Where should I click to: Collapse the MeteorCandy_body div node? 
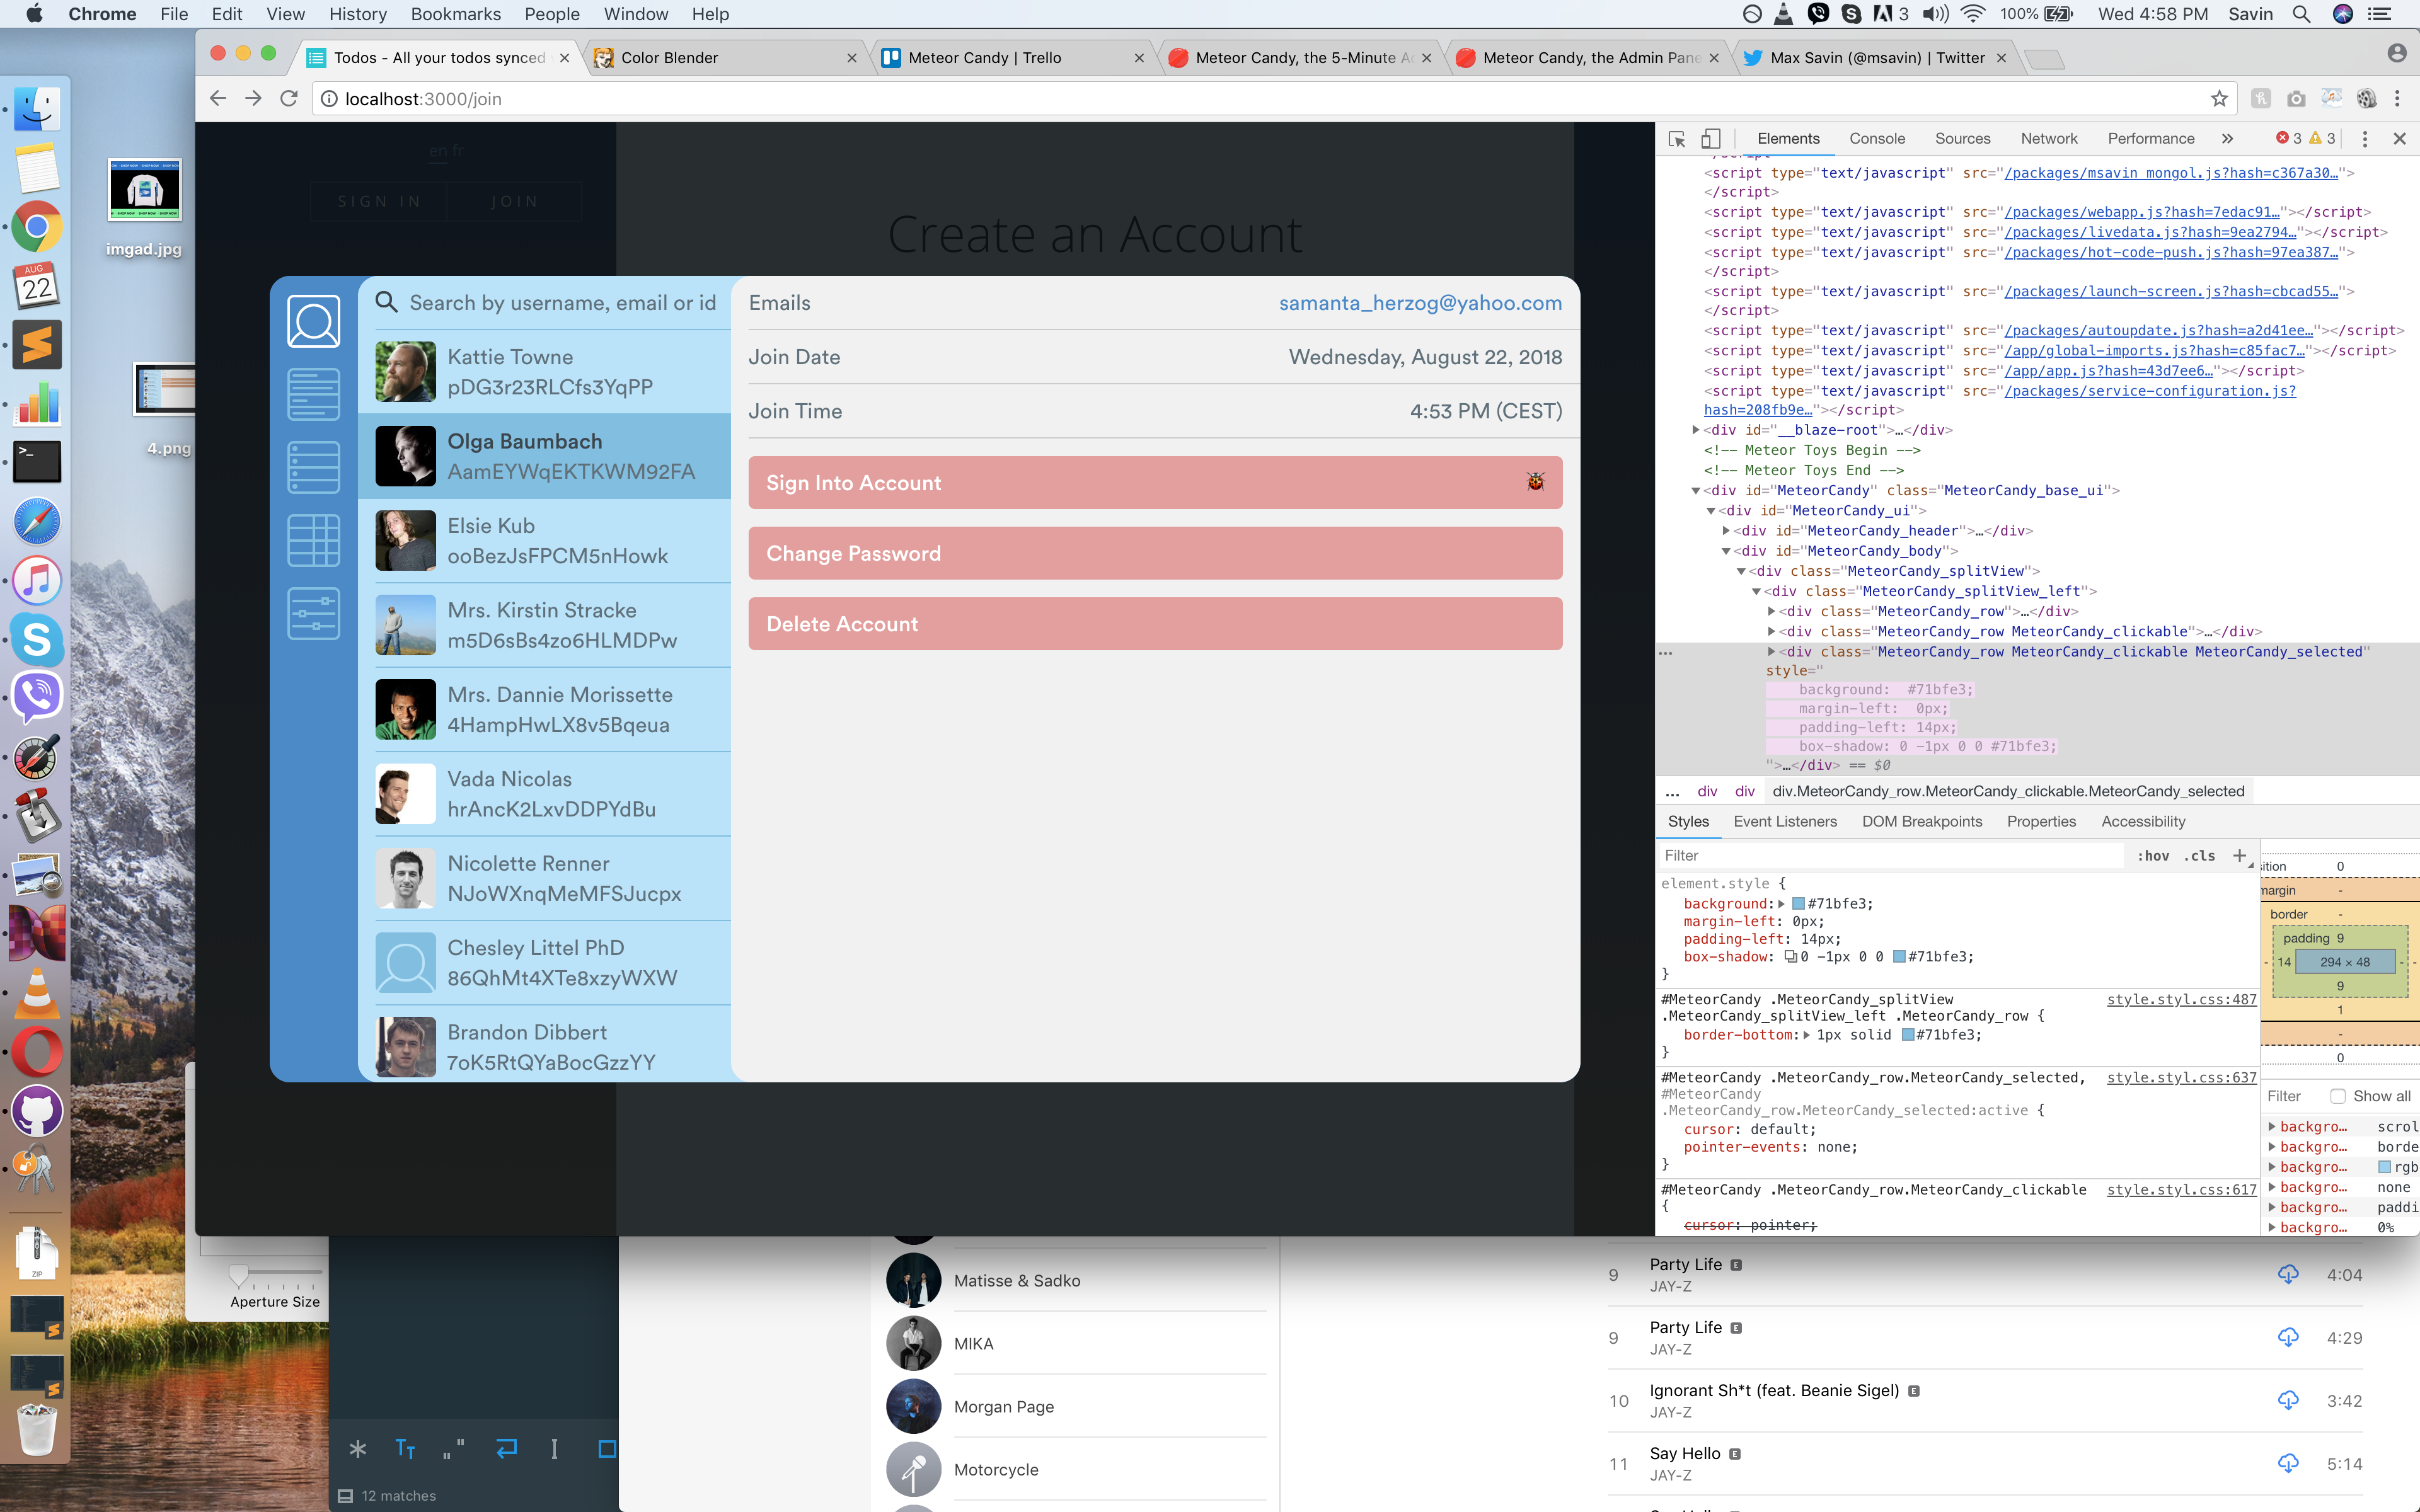click(1725, 551)
